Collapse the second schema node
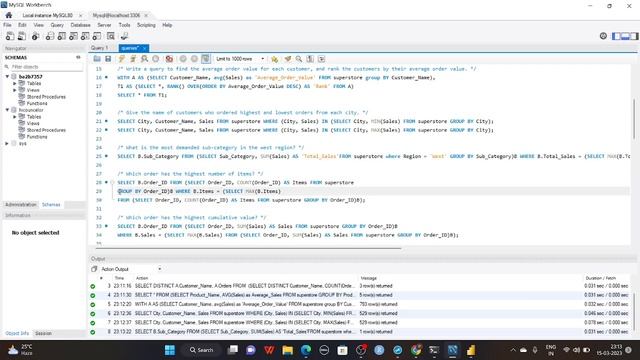 (7, 110)
